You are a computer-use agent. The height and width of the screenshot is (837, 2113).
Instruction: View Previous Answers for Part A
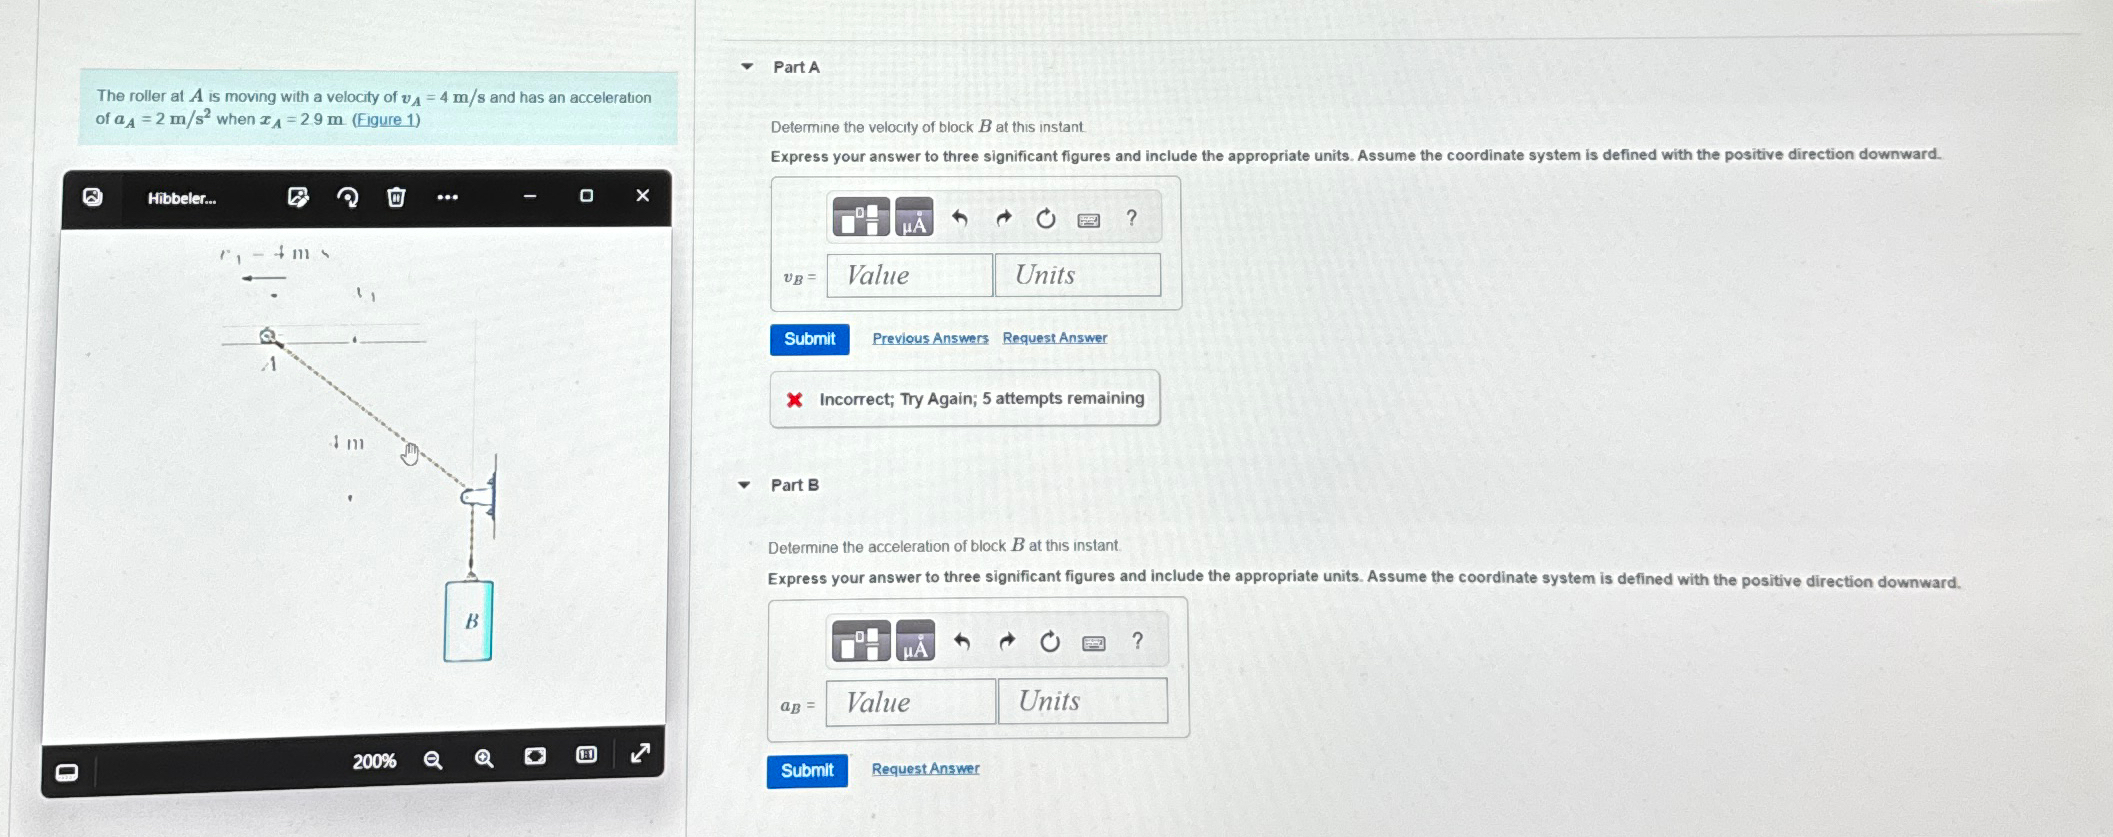(x=930, y=338)
